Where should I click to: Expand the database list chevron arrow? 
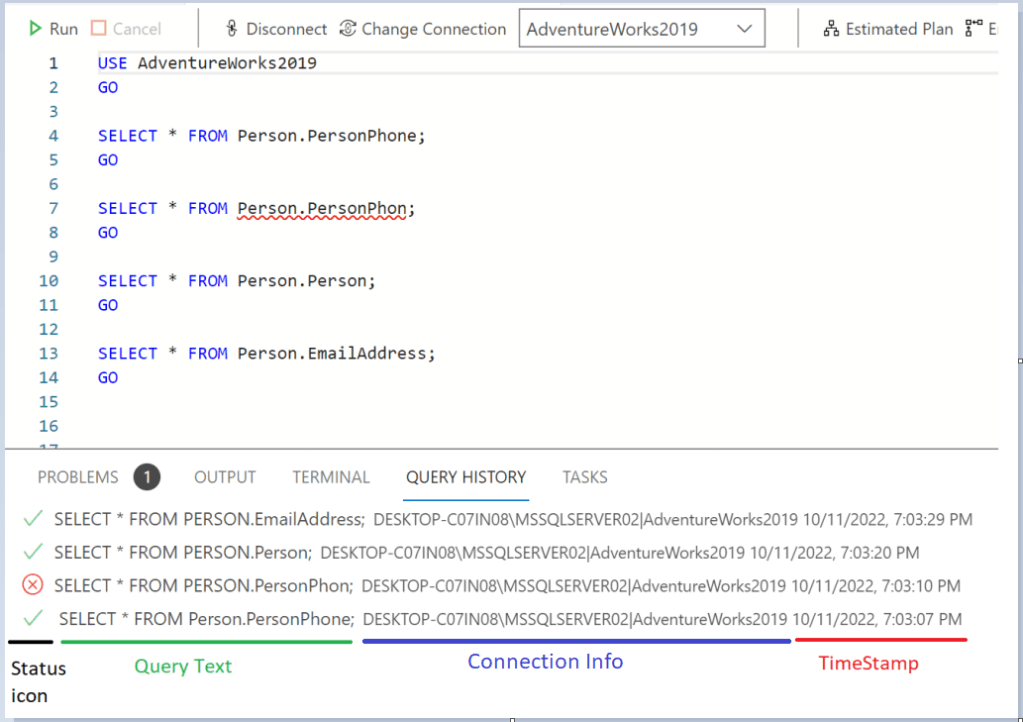point(744,29)
